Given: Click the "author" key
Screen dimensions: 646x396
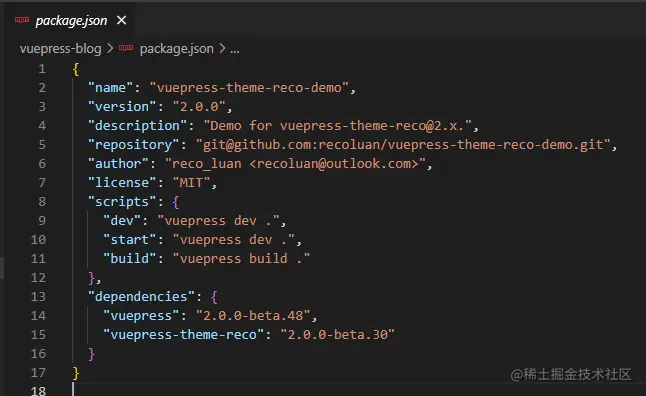Looking at the screenshot, I should tap(118, 164).
